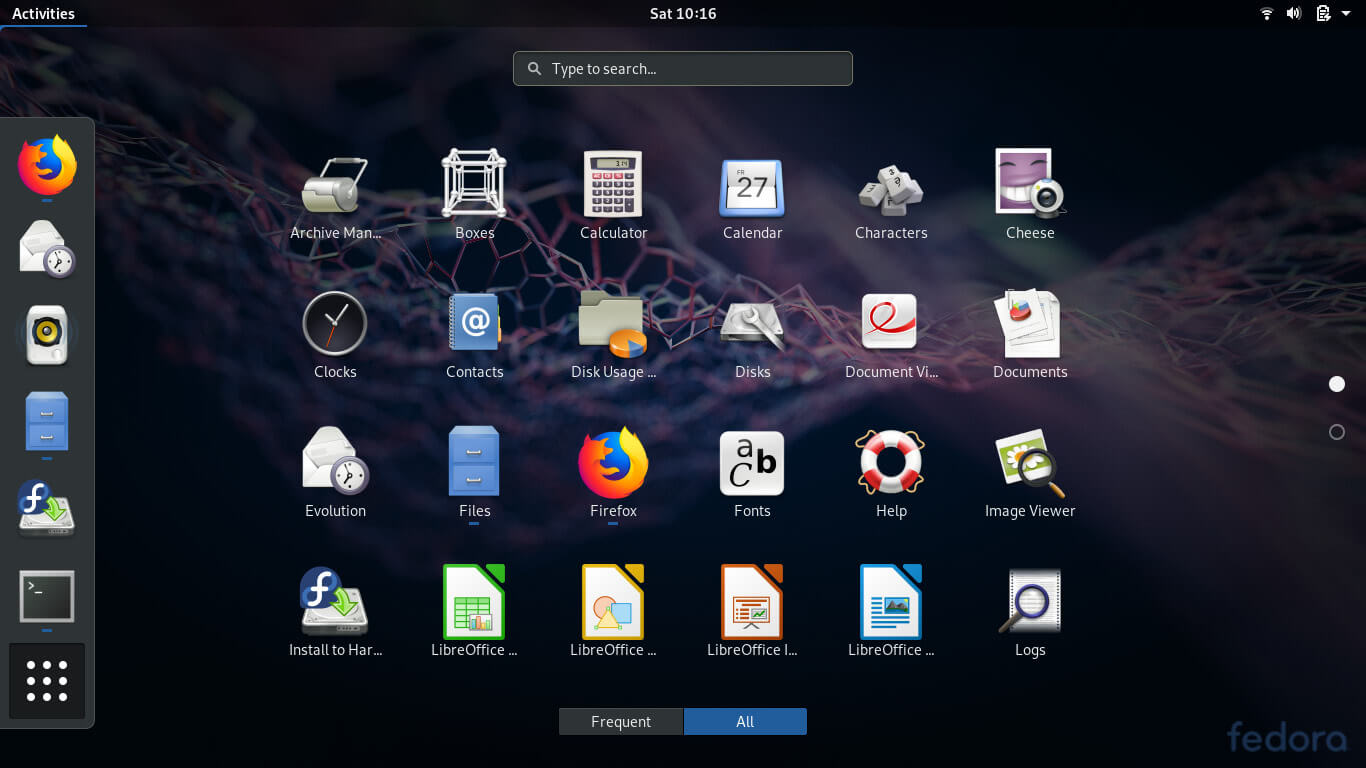Open the Activities overview menu

tap(43, 13)
